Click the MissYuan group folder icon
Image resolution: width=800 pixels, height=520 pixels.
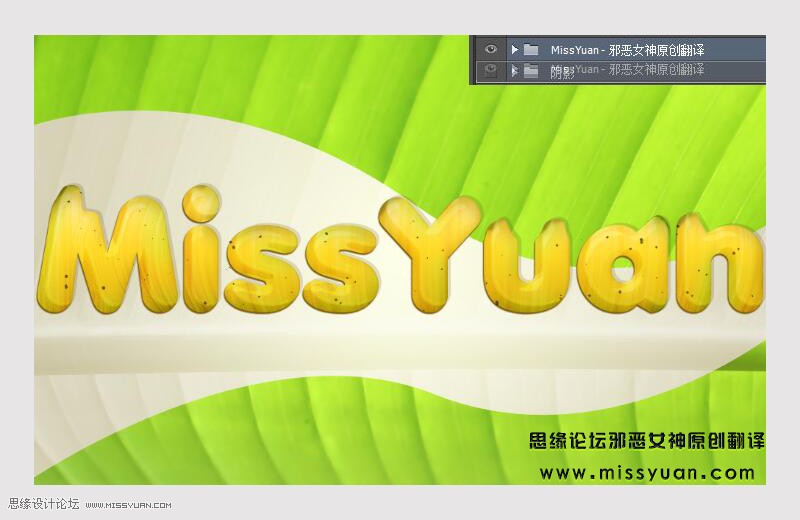(x=531, y=49)
